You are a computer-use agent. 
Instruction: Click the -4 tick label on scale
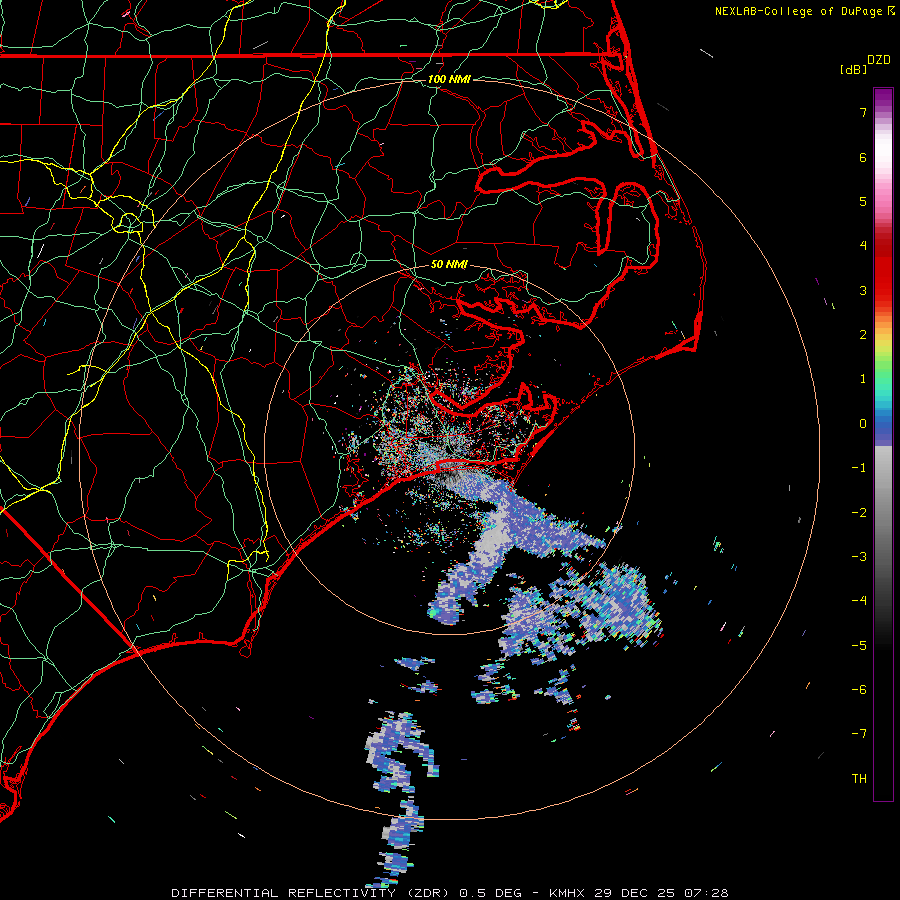(x=859, y=601)
